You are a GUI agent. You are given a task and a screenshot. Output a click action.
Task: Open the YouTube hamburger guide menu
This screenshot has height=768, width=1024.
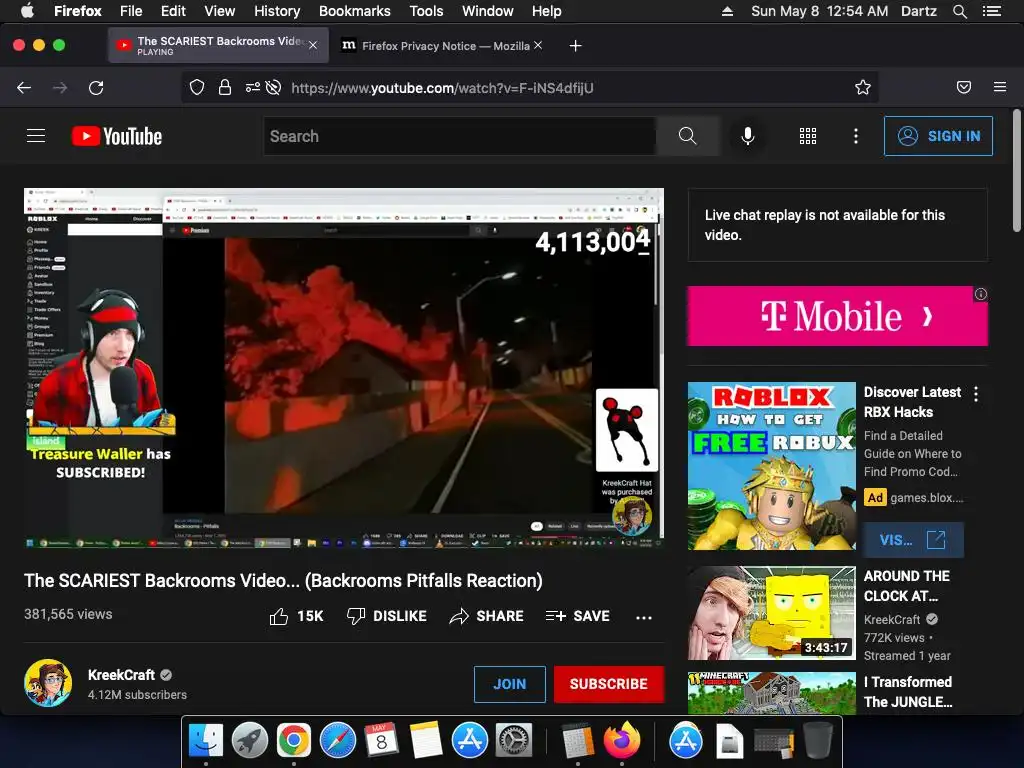(36, 136)
